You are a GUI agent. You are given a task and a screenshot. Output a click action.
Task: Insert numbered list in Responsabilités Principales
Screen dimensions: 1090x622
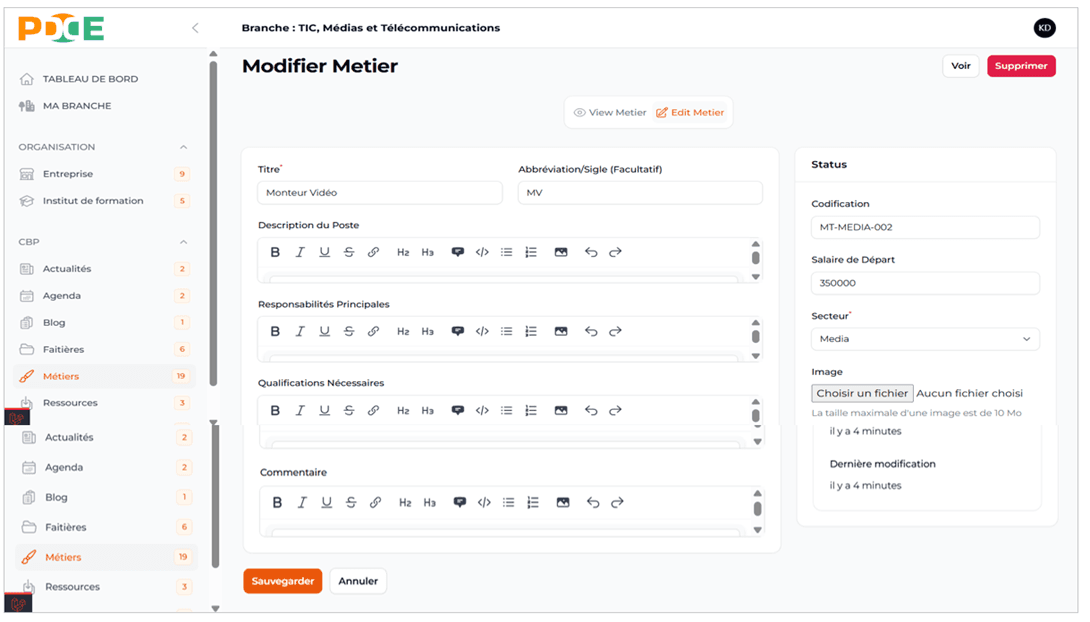[531, 331]
